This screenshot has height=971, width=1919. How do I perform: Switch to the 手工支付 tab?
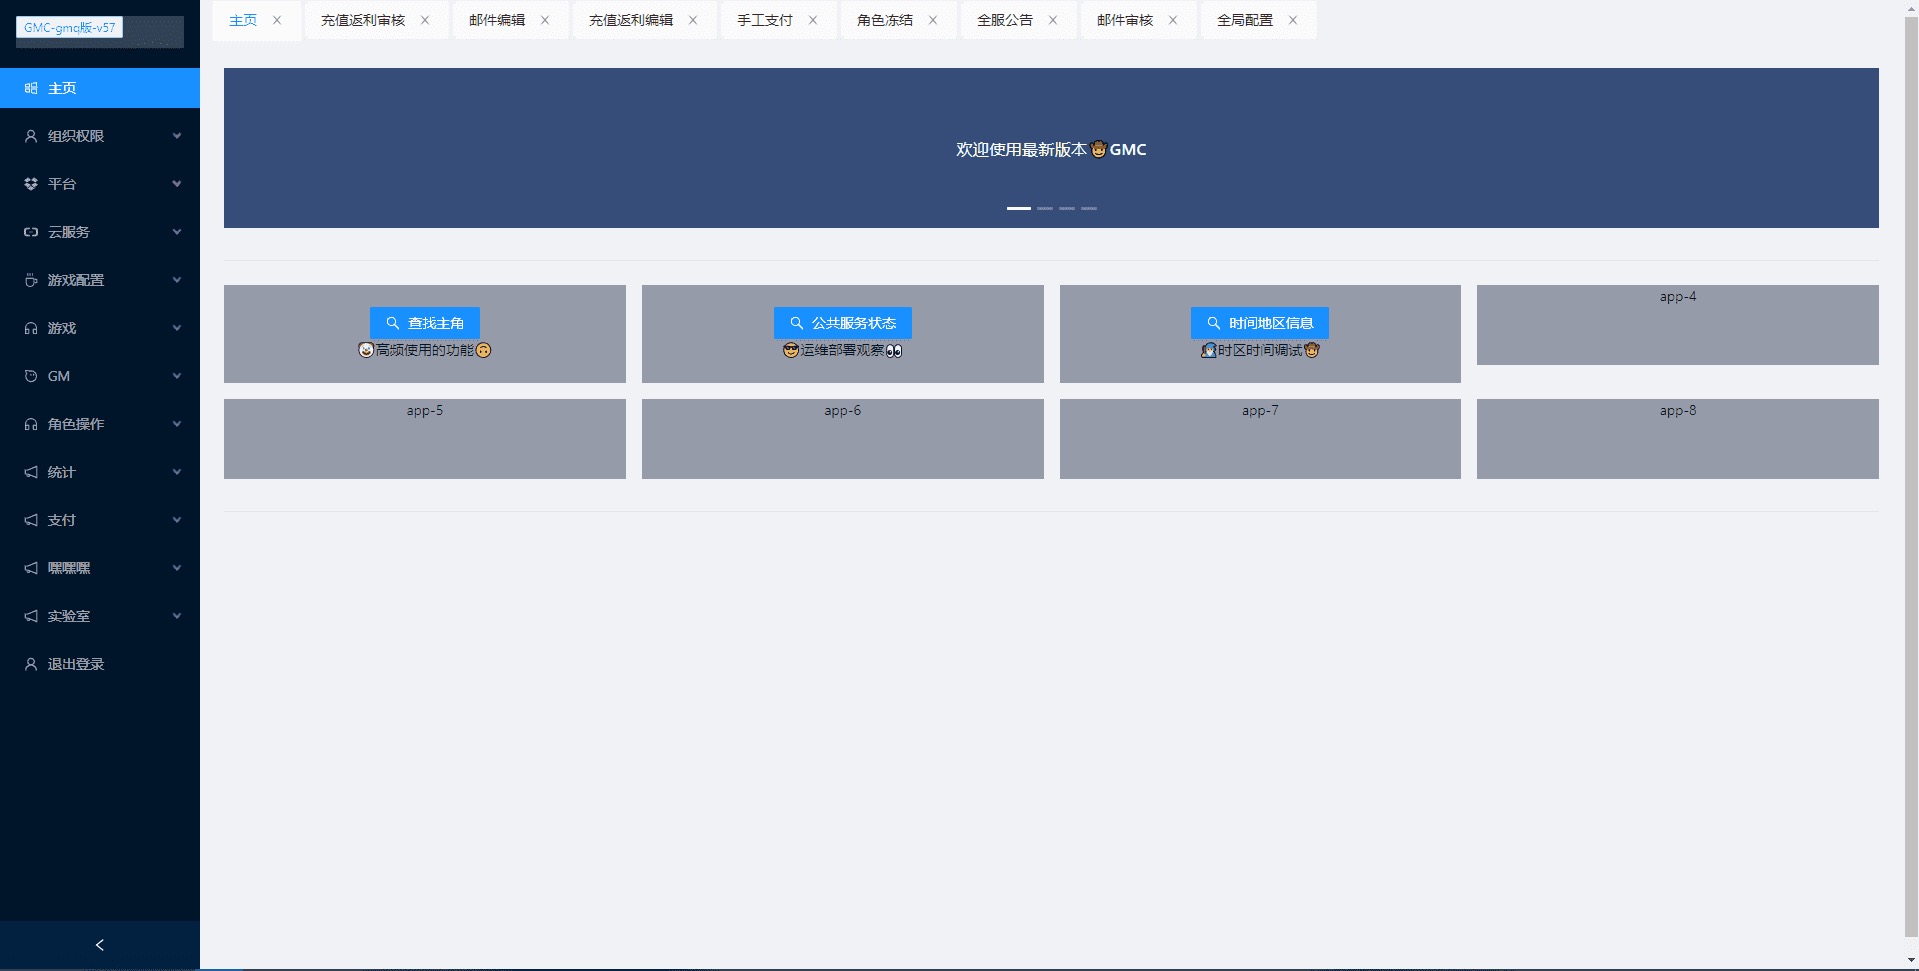click(765, 20)
